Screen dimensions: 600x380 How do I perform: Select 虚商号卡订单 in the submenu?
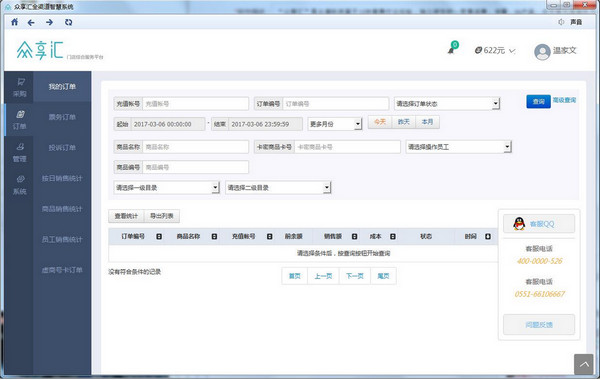tap(62, 270)
